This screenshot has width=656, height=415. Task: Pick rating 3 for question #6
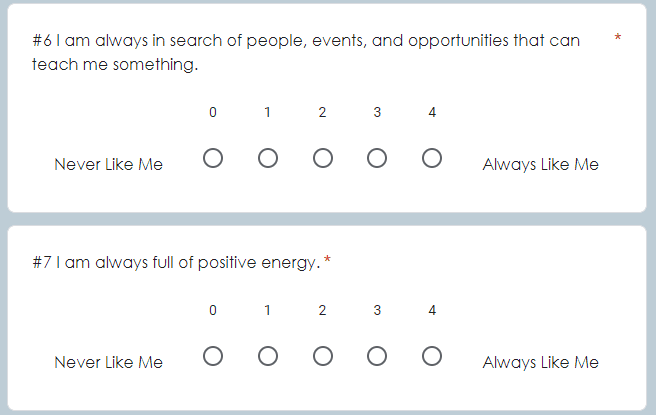(x=377, y=158)
